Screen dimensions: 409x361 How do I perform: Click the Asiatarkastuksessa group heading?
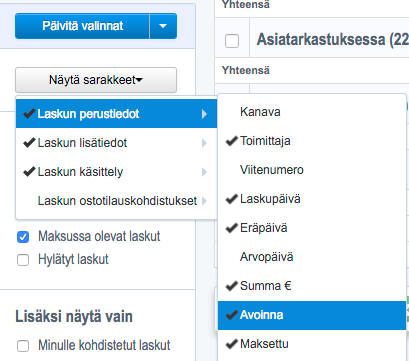coord(332,40)
